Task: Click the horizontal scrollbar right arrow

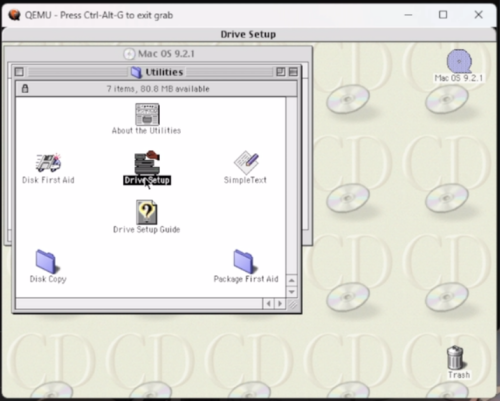Action: pyautogui.click(x=280, y=304)
